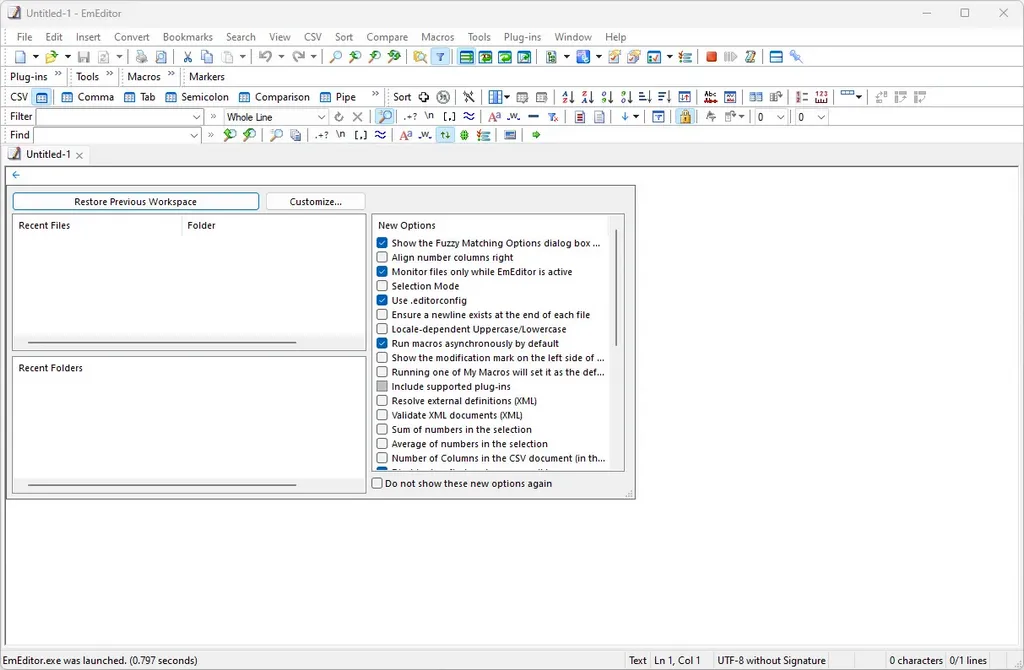The image size is (1024, 670).
Task: Uncheck Monitor files only while EmEditor is active
Action: [382, 272]
